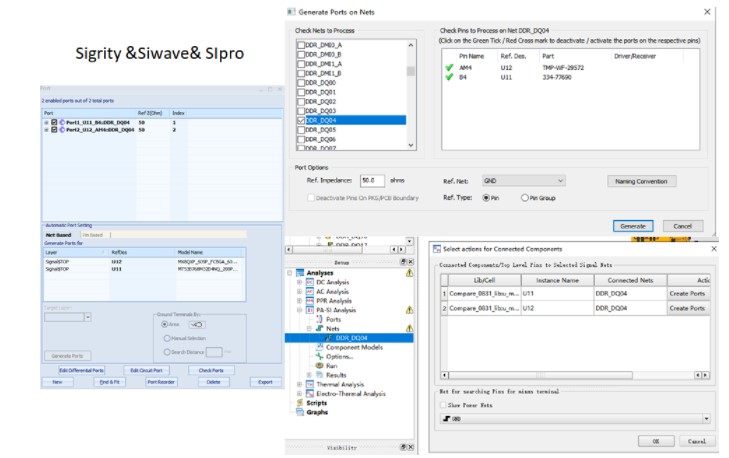This screenshot has width=729, height=458.
Task: Click the Options icon in Setup tree
Action: [319, 357]
